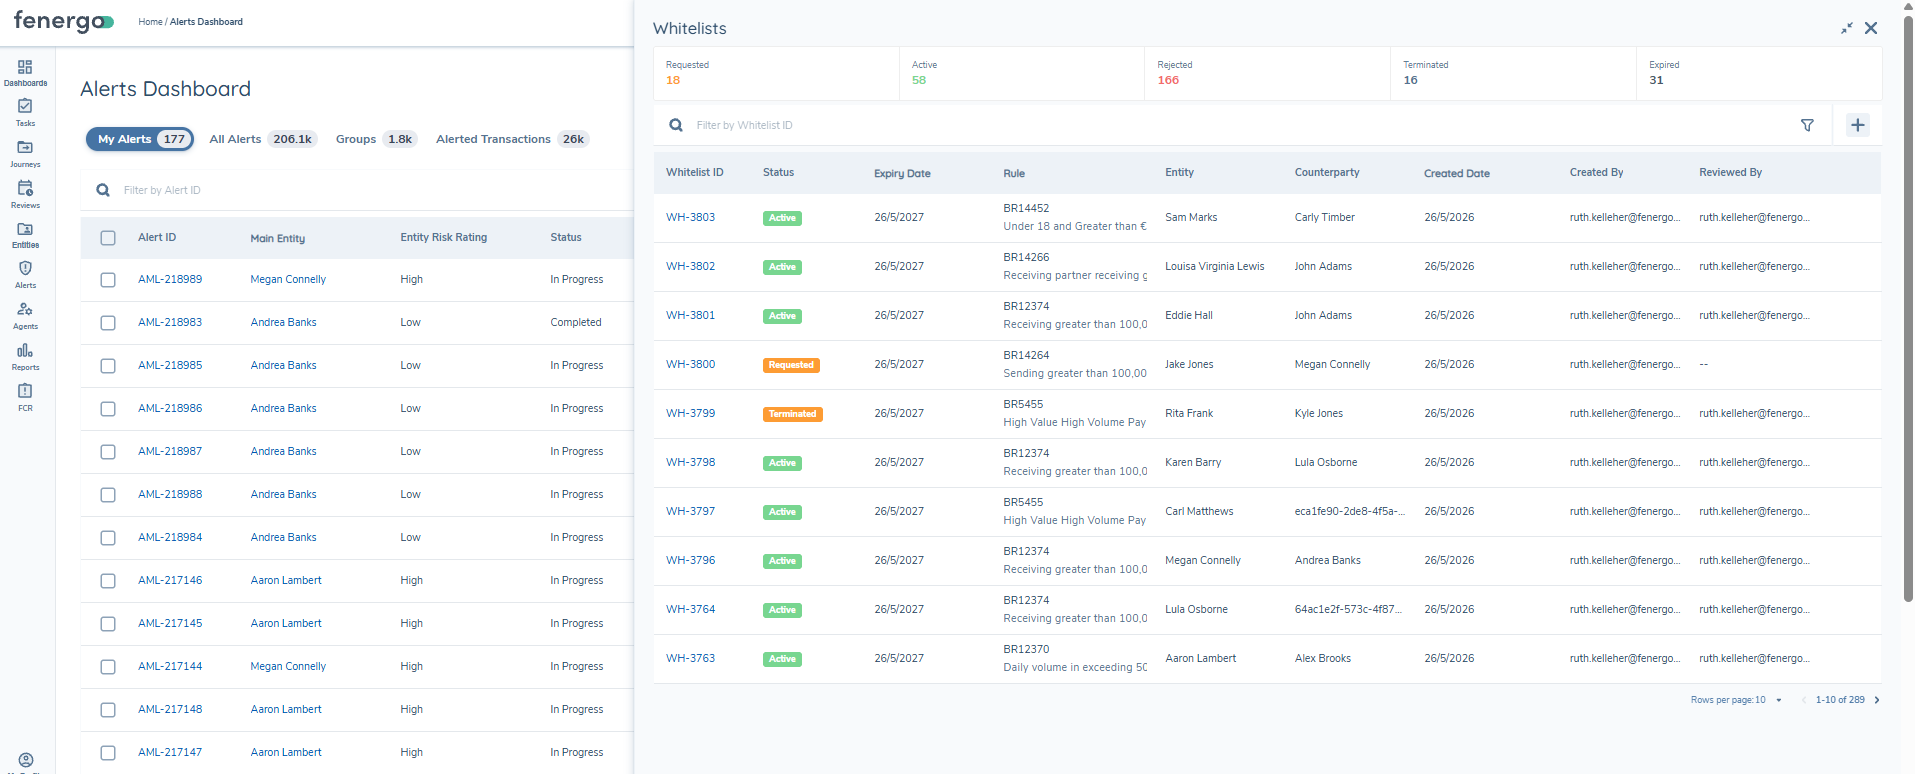
Task: Open alert AML-218989
Action: [x=170, y=279]
